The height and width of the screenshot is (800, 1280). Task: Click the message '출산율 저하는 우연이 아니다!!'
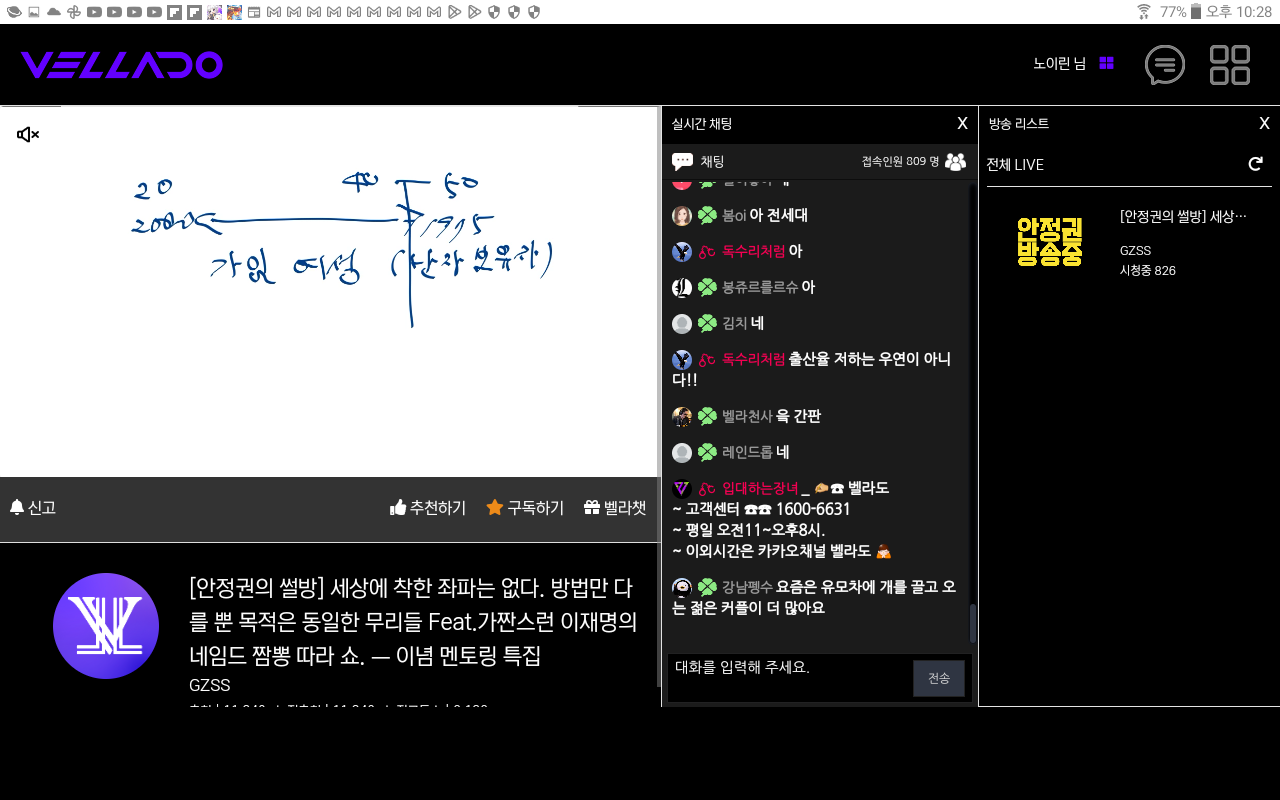point(811,369)
